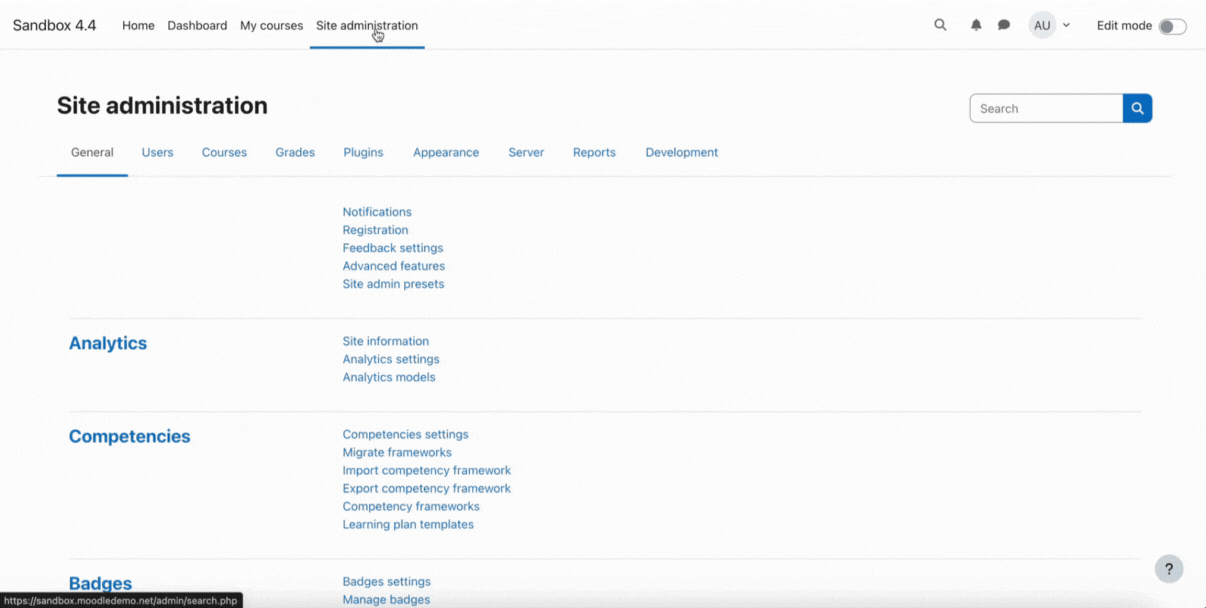Viewport: 1206px width, 608px height.
Task: Toggle the Edit mode switch
Action: (1172, 26)
